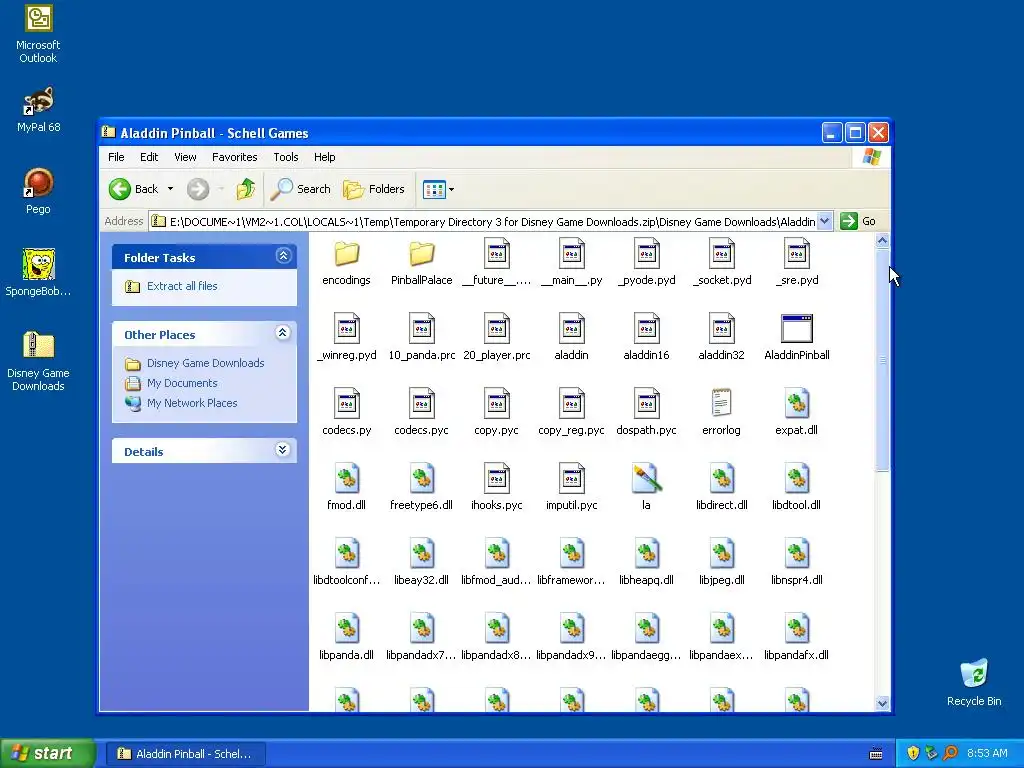Open My Documents link

(182, 383)
